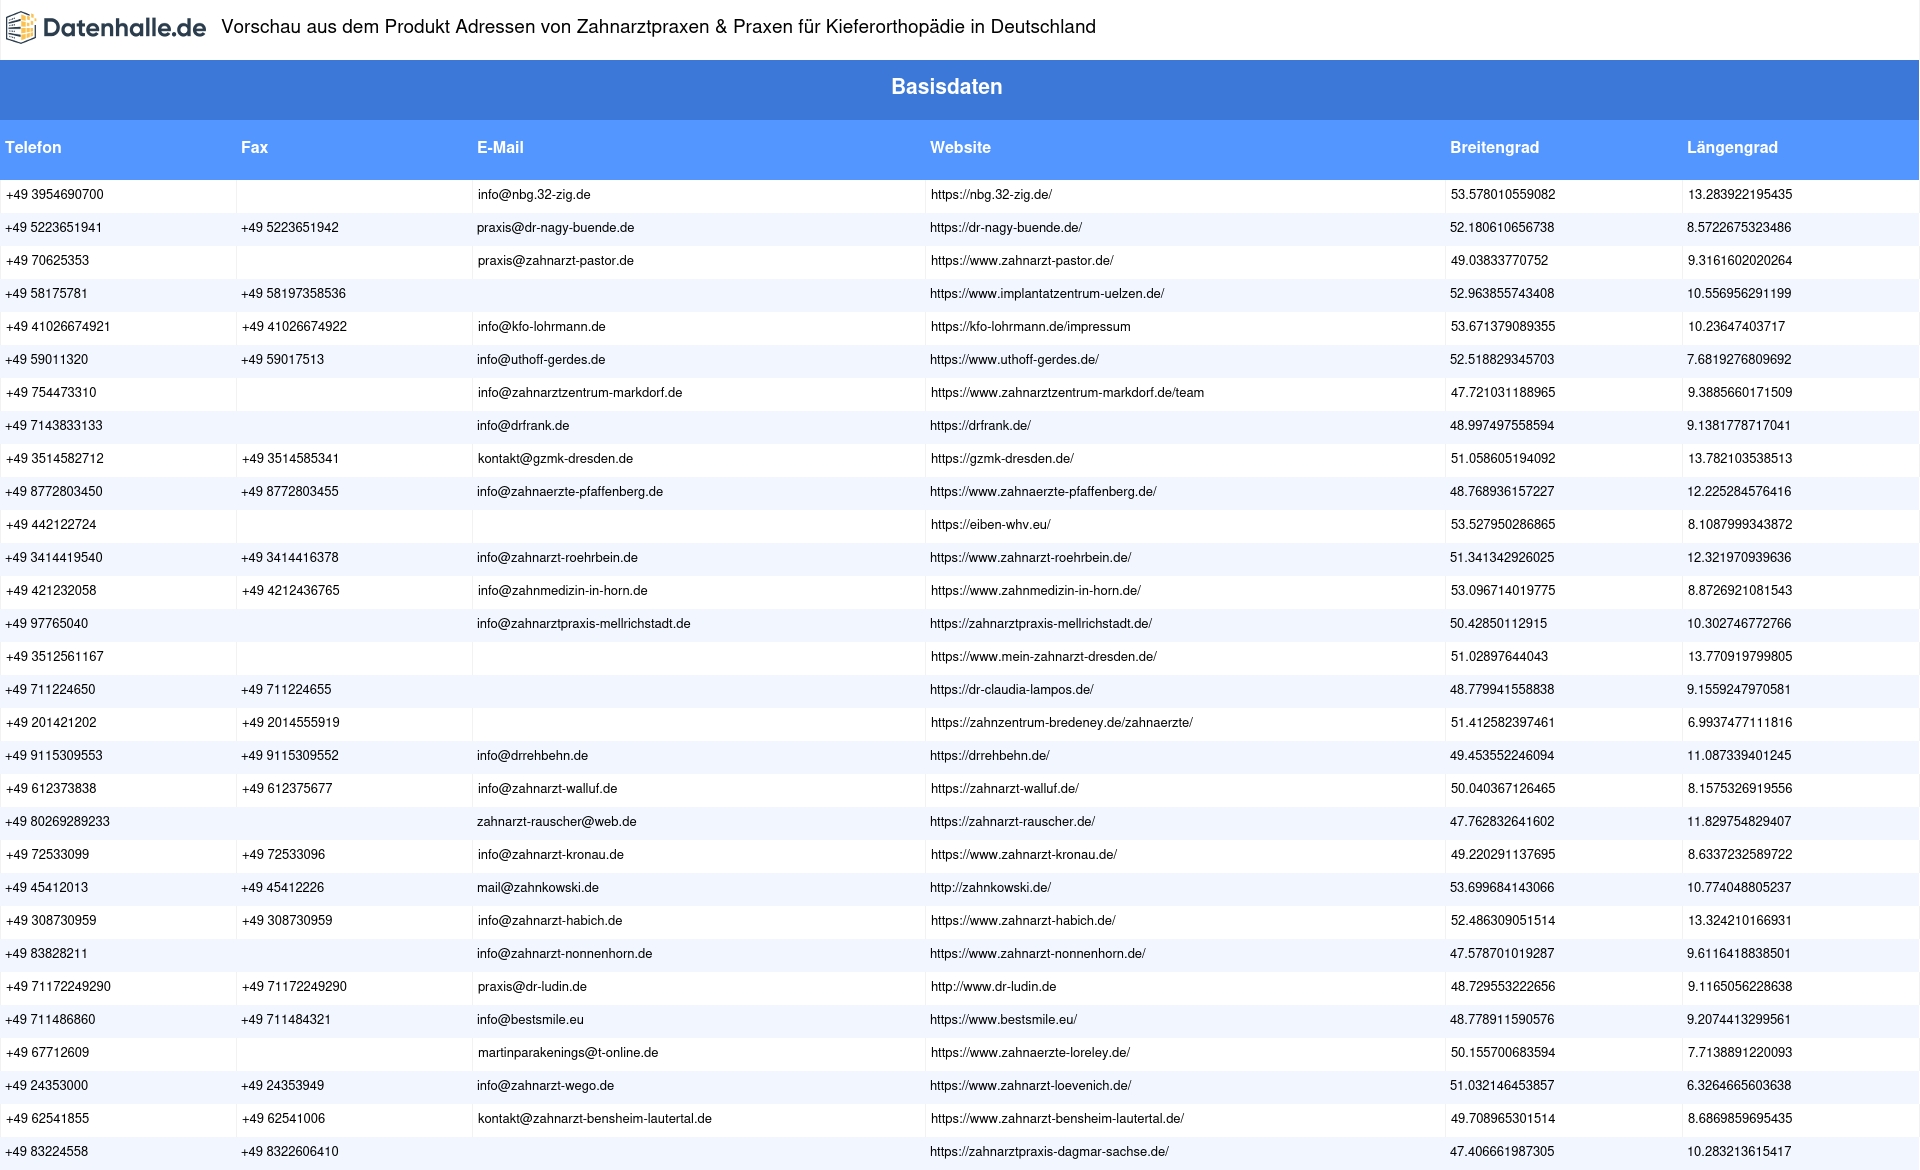The width and height of the screenshot is (1920, 1170).
Task: Open the uthoff-gerdes.de website link
Action: (1014, 360)
